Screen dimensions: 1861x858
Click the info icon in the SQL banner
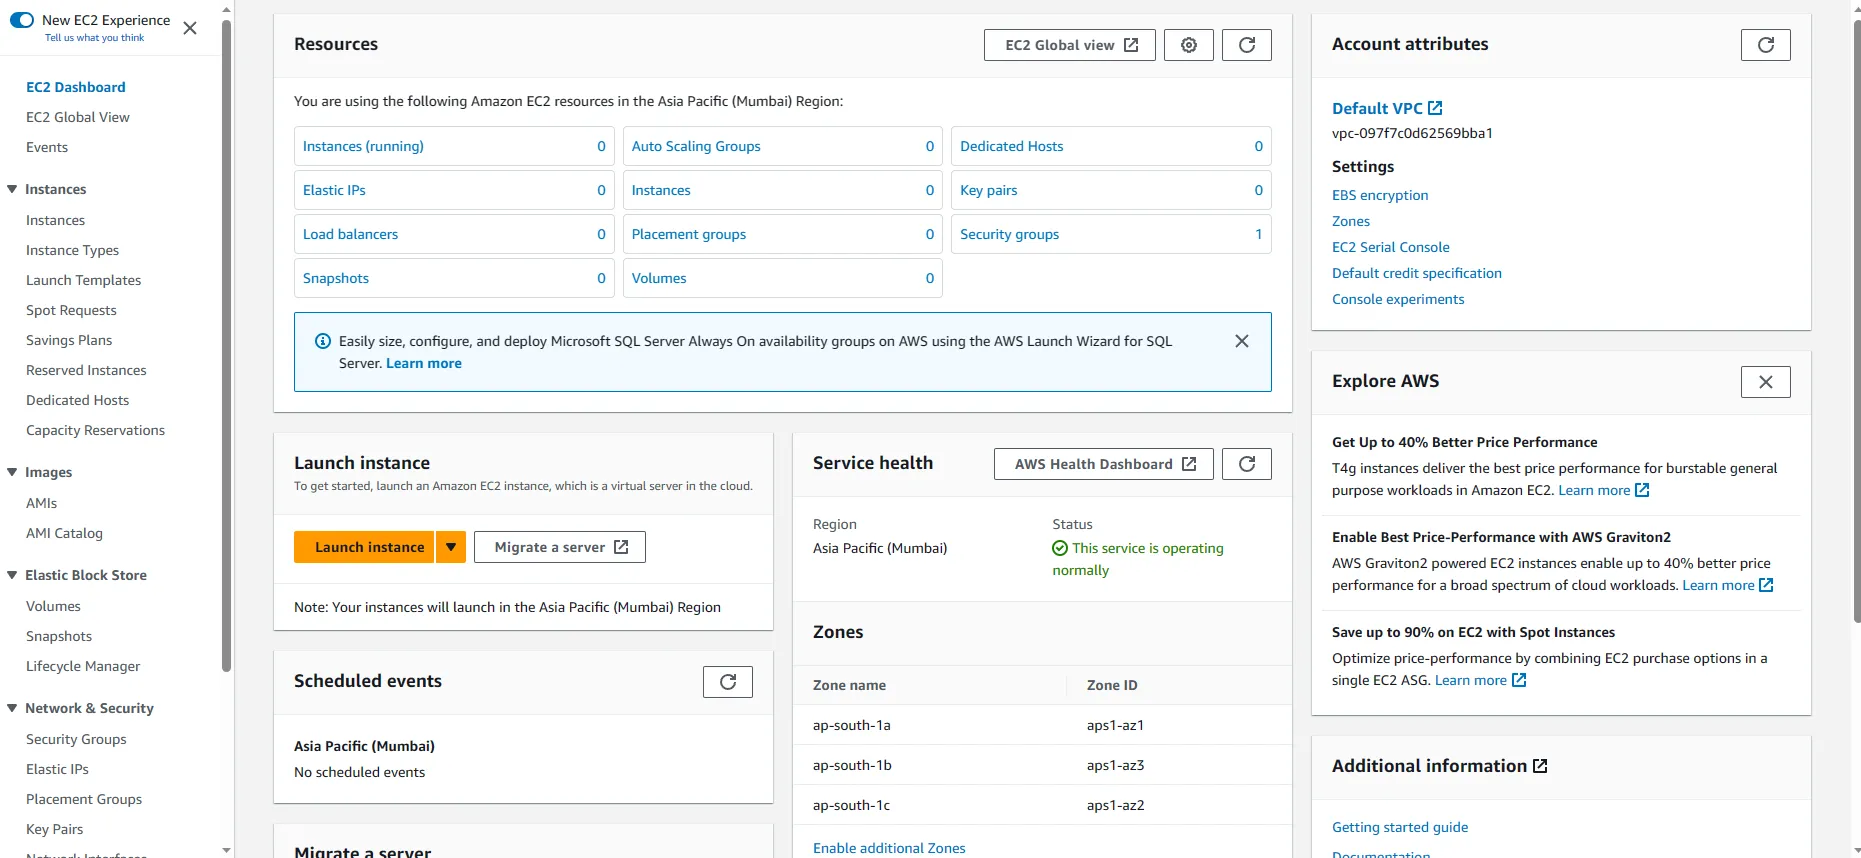point(323,341)
